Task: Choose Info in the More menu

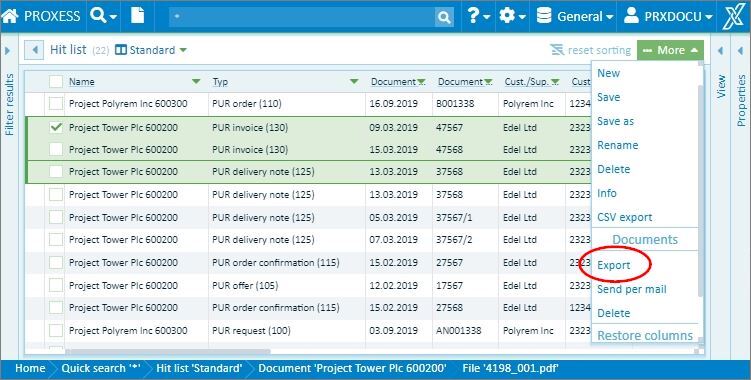Action: click(x=606, y=193)
